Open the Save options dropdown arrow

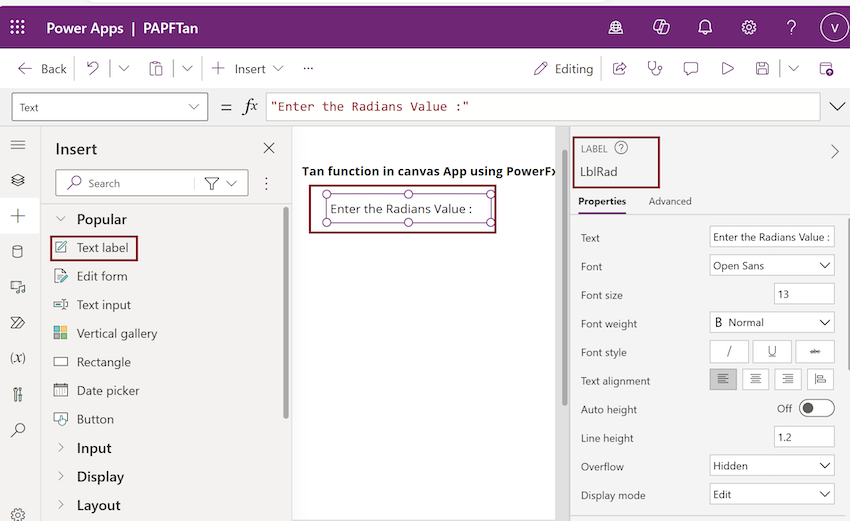[794, 69]
